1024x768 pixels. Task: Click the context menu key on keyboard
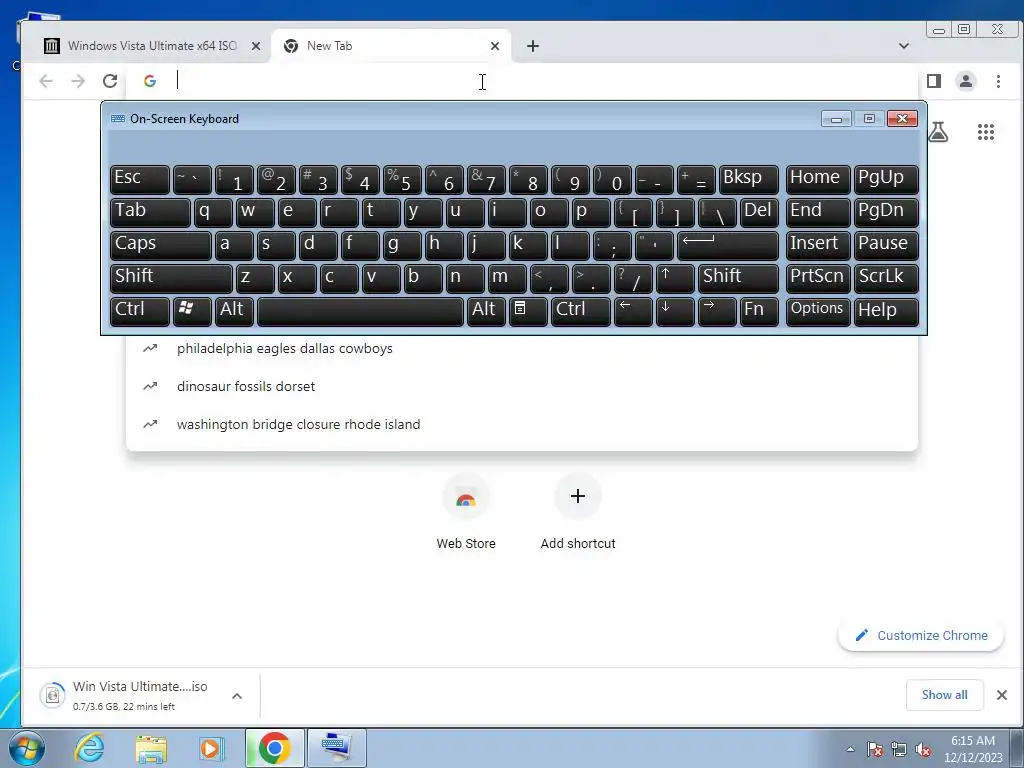[x=528, y=311]
